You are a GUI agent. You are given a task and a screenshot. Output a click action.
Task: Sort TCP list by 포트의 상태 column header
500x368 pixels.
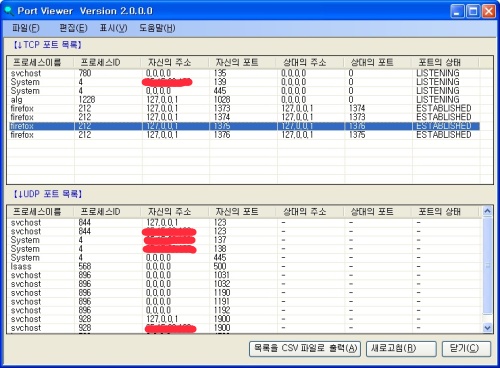click(446, 62)
